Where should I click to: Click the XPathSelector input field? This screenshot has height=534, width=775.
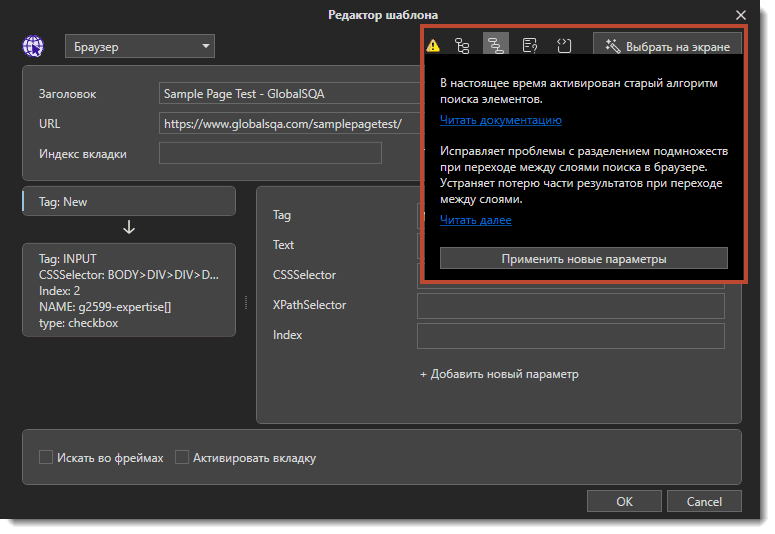coord(570,305)
